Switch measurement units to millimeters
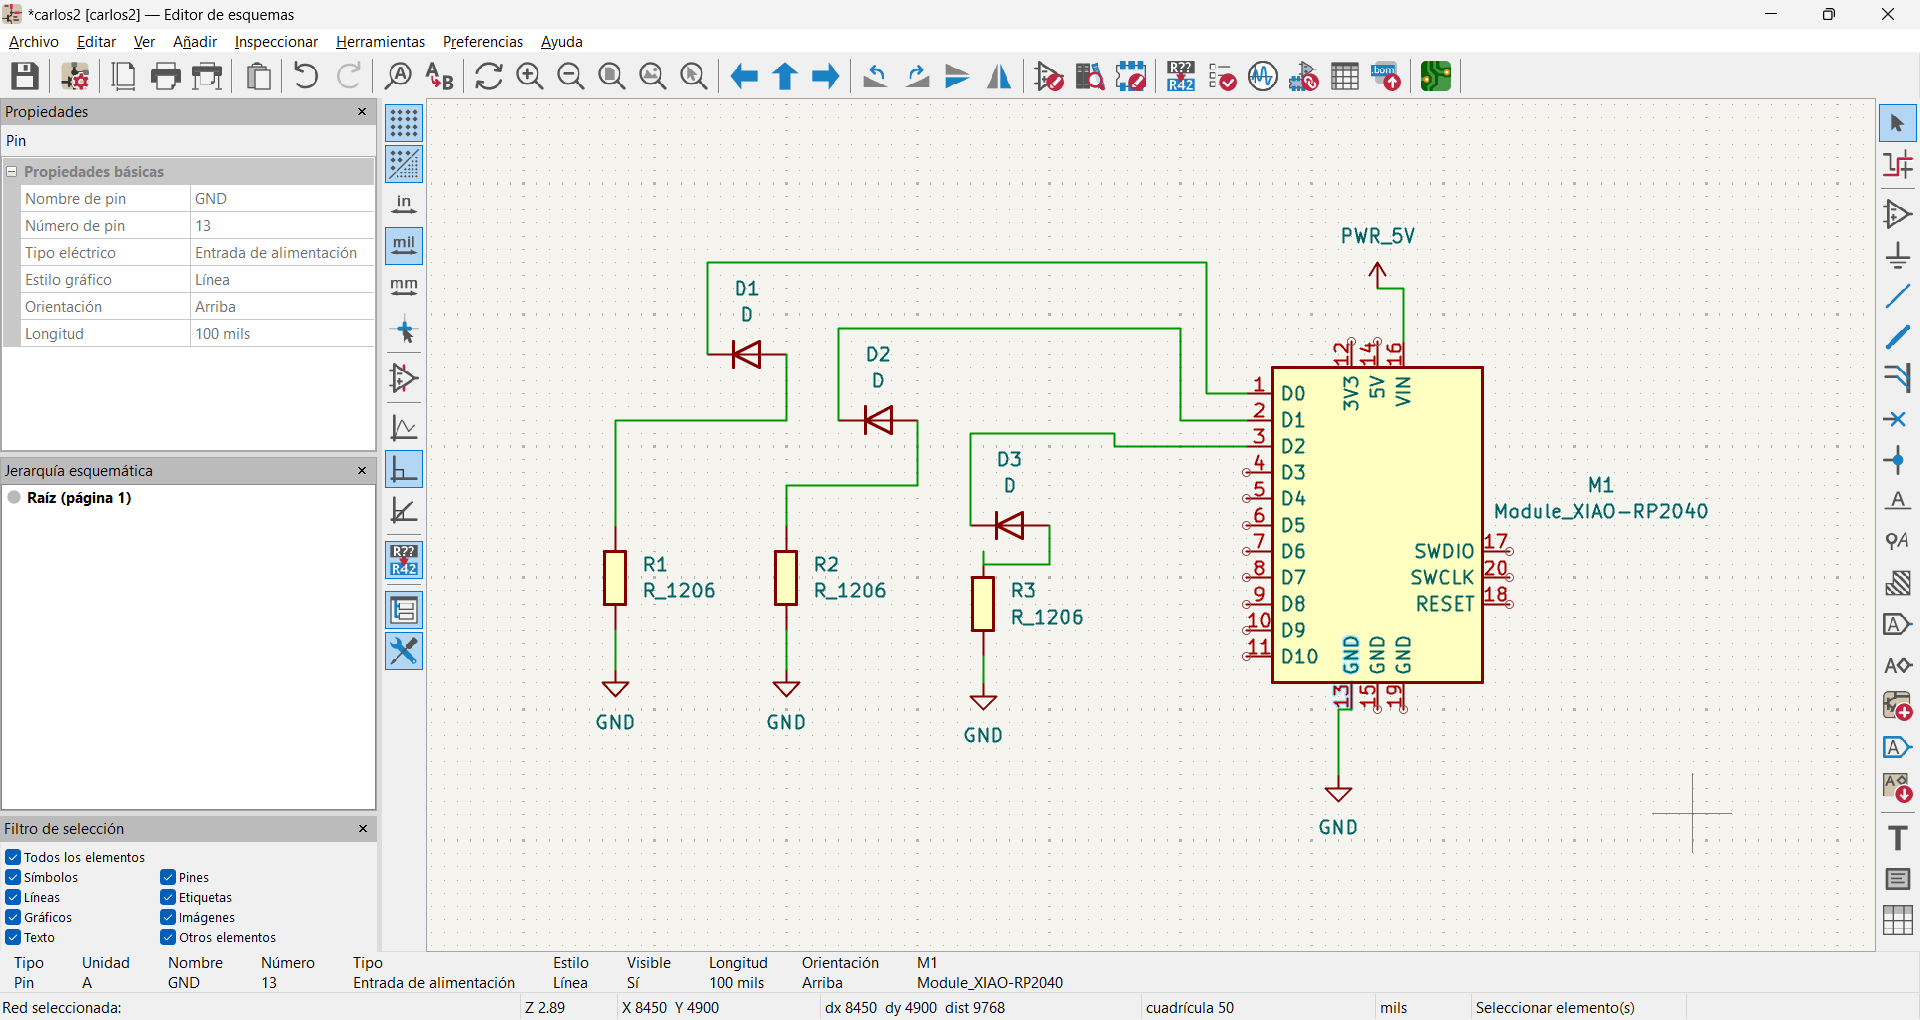The width and height of the screenshot is (1920, 1020). click(x=404, y=286)
